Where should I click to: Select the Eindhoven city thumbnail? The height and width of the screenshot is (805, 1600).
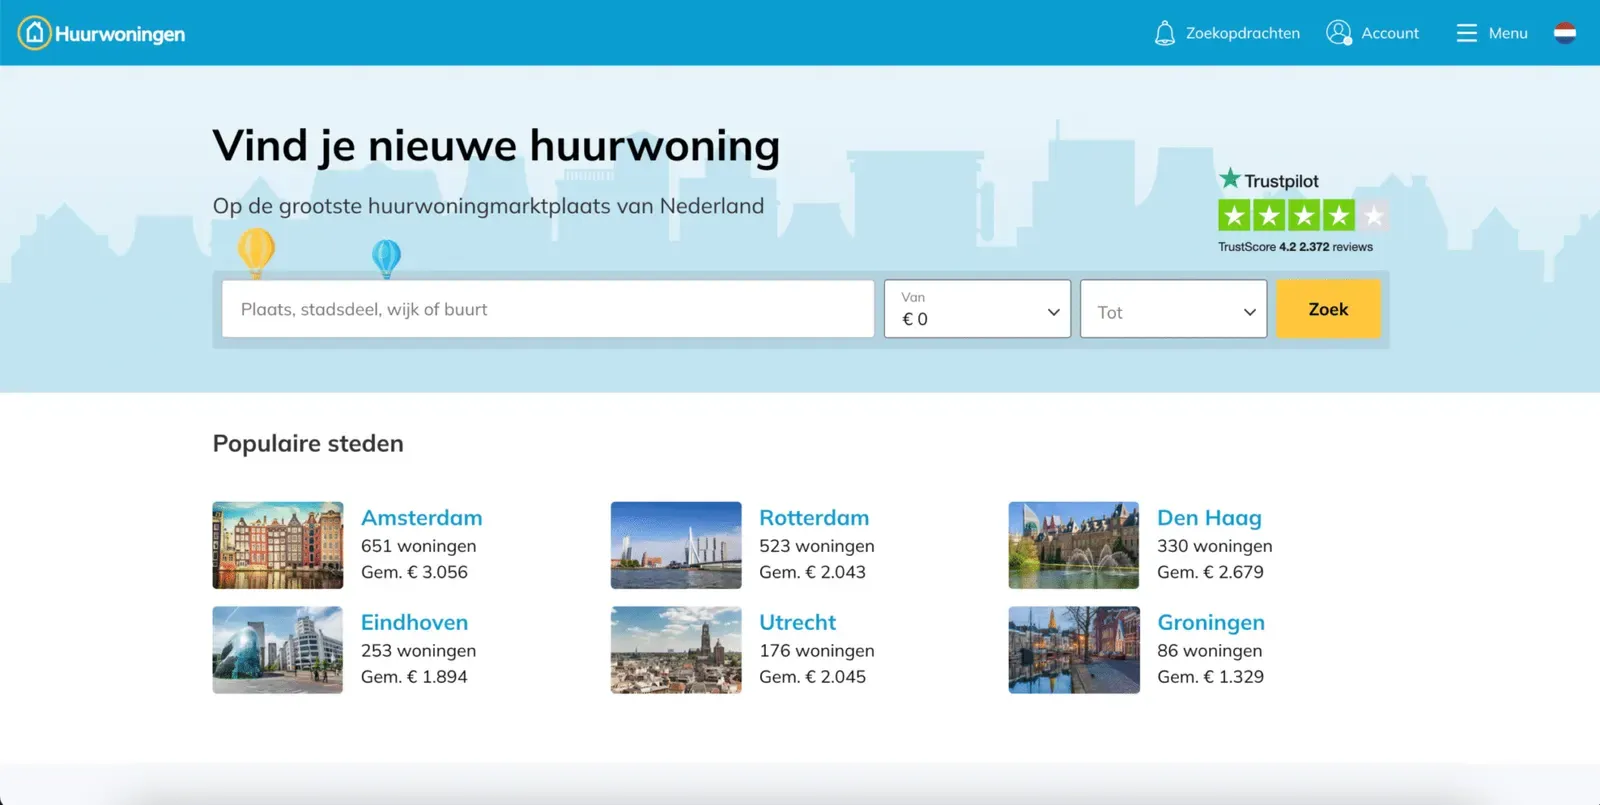tap(278, 650)
